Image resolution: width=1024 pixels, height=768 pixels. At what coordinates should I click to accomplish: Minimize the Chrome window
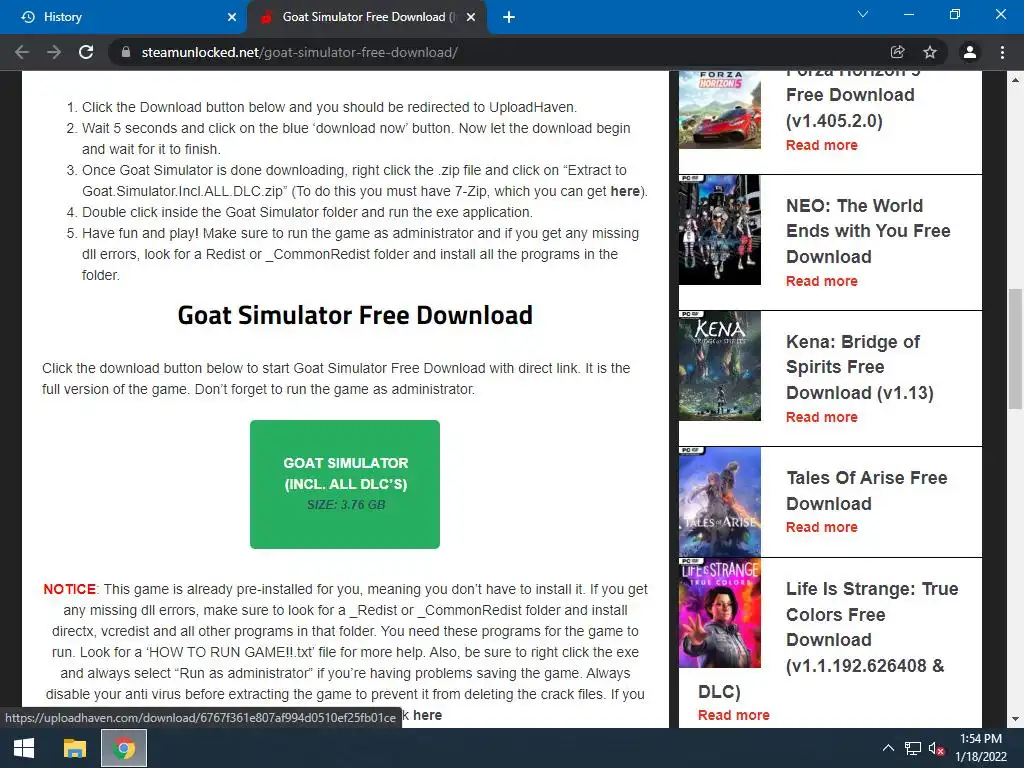[x=908, y=14]
